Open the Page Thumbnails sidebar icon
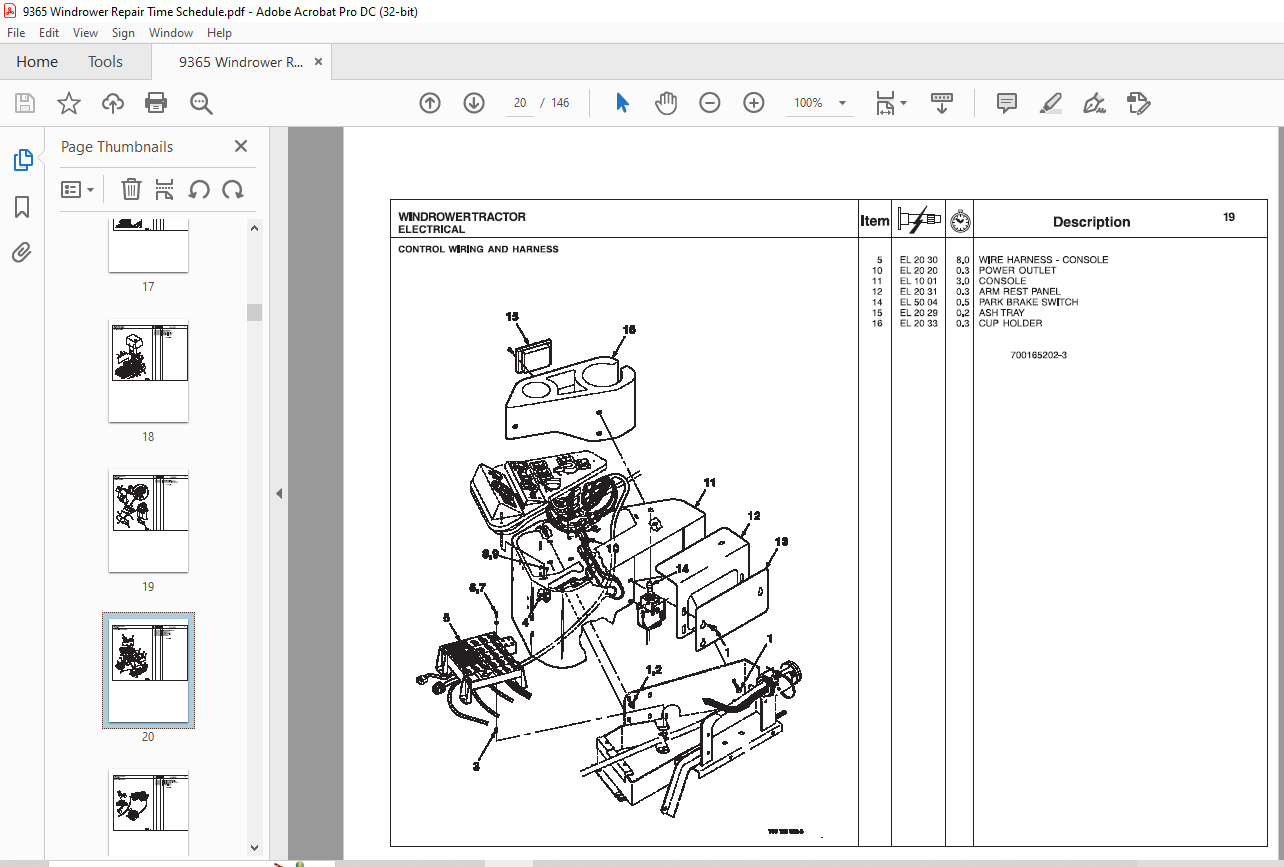This screenshot has height=867, width=1284. point(22,159)
